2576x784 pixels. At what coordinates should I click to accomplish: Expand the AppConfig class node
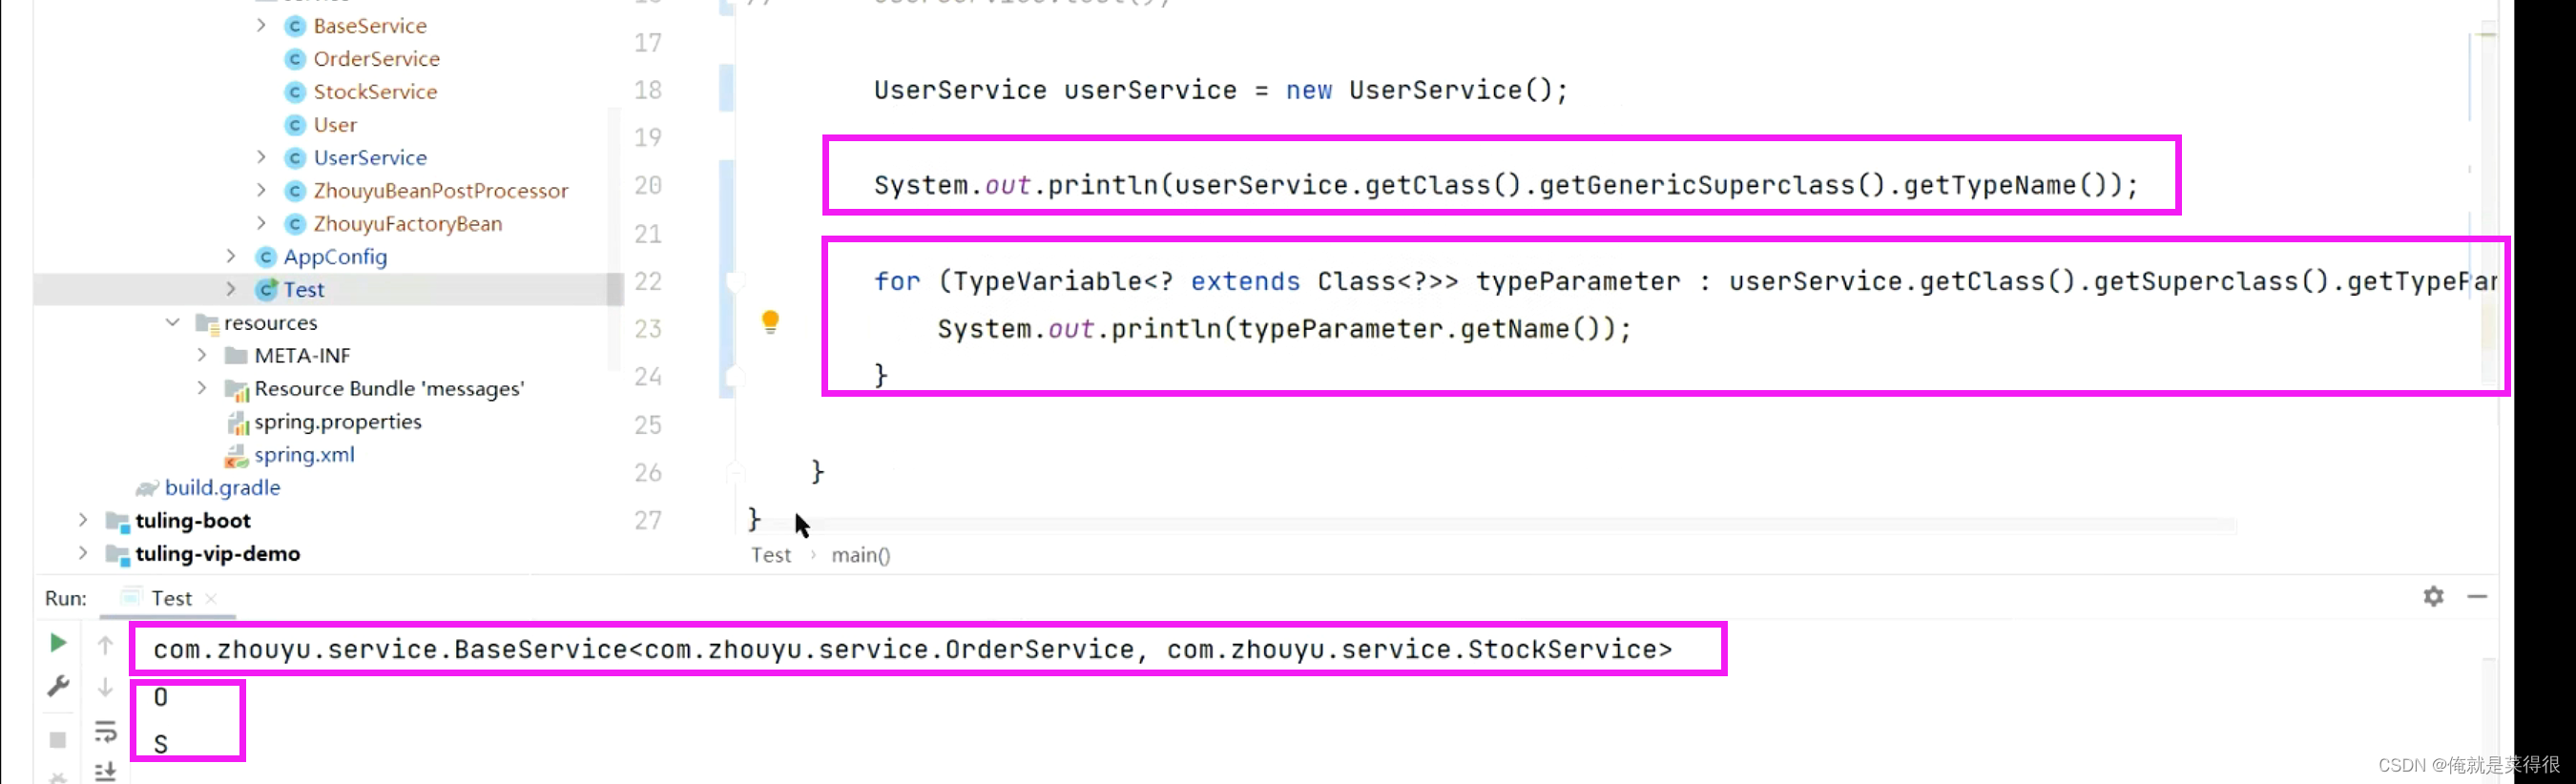231,256
